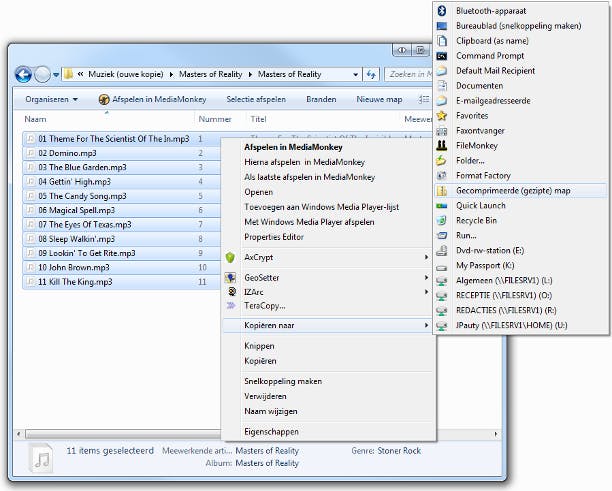This screenshot has width=612, height=491.
Task: Open the recent pages dropdown next to Forward
Action: click(x=56, y=75)
